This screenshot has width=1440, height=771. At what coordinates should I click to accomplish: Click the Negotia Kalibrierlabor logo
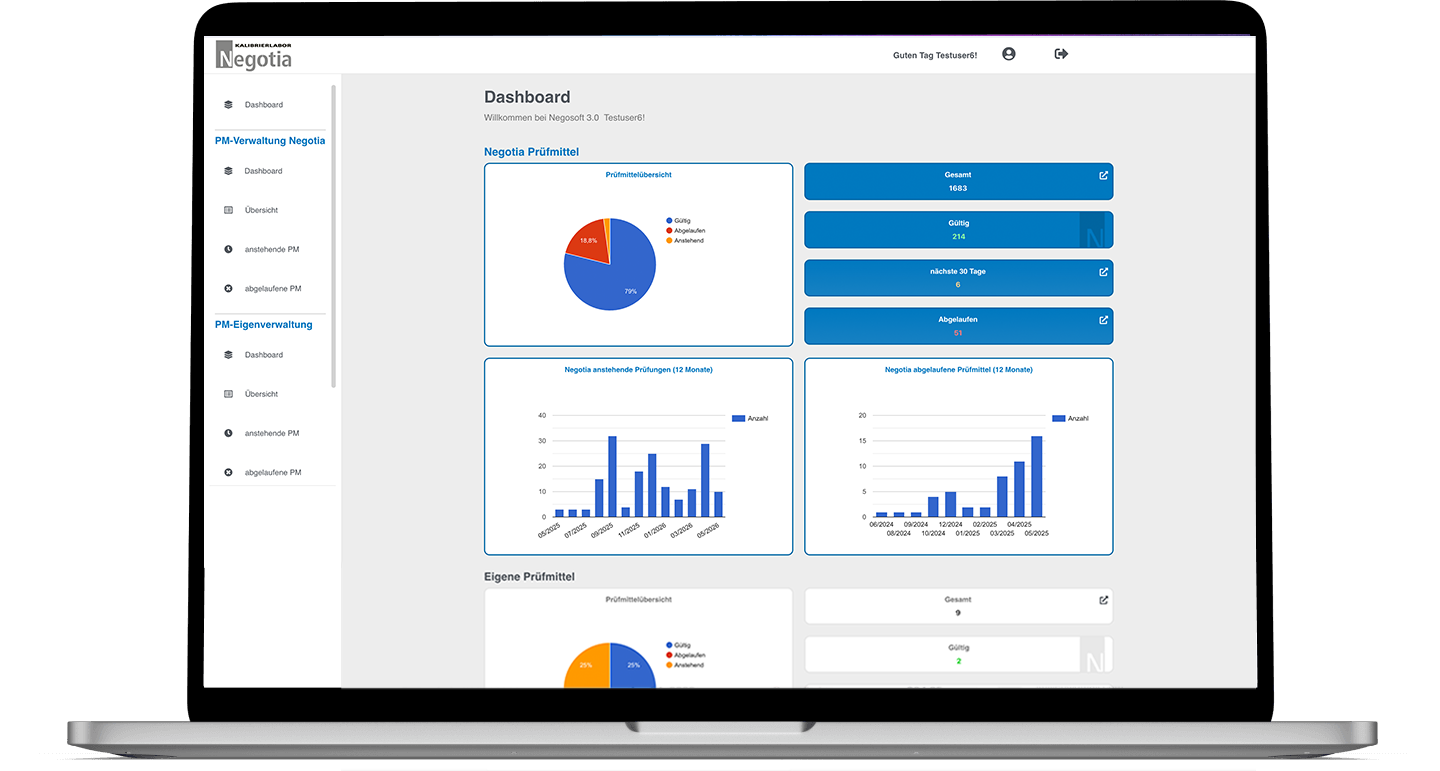tap(253, 55)
